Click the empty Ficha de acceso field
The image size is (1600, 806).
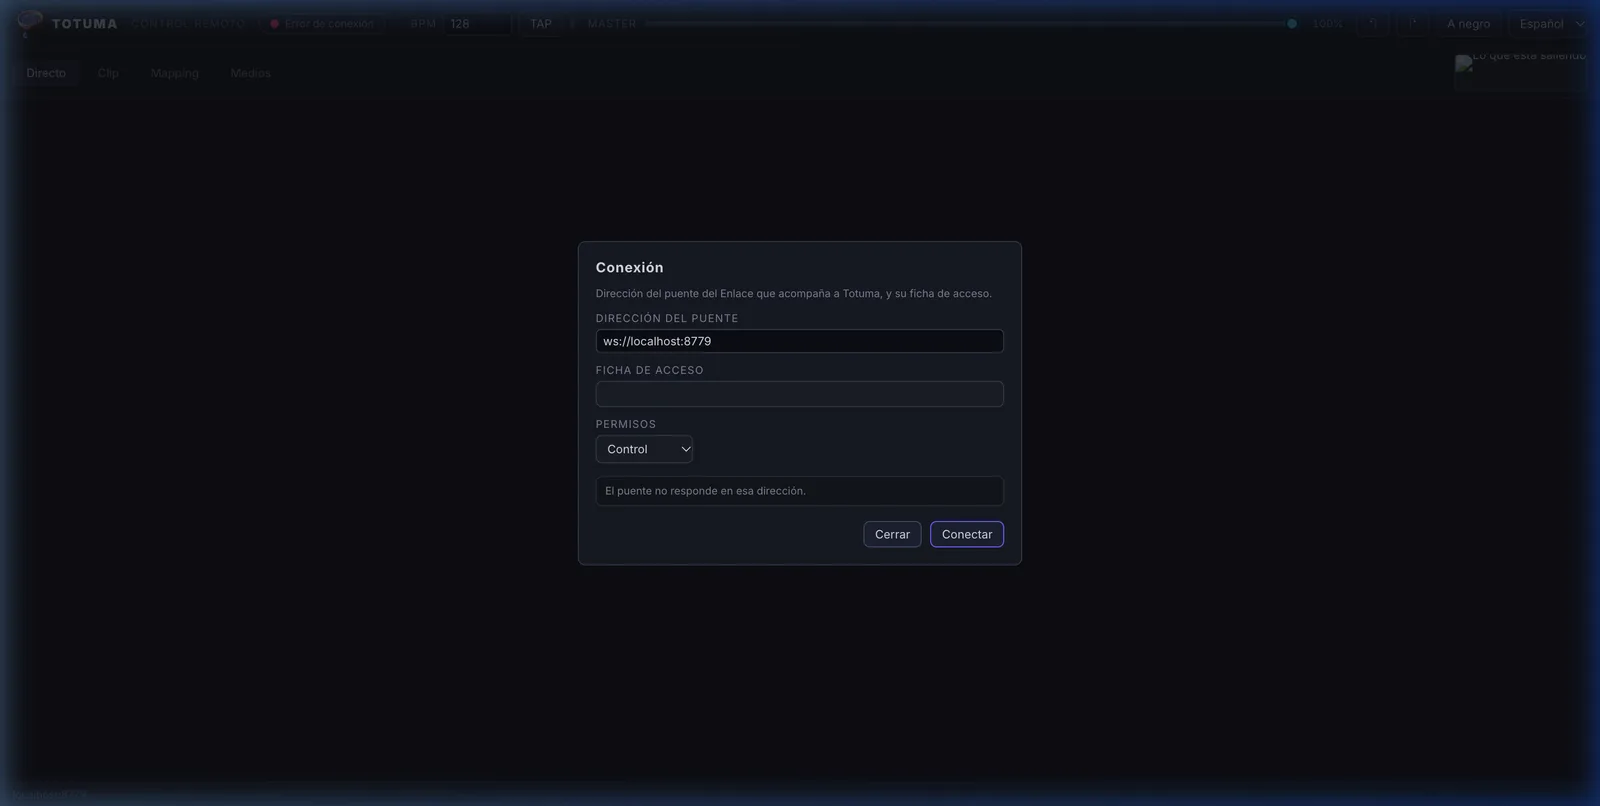[800, 394]
